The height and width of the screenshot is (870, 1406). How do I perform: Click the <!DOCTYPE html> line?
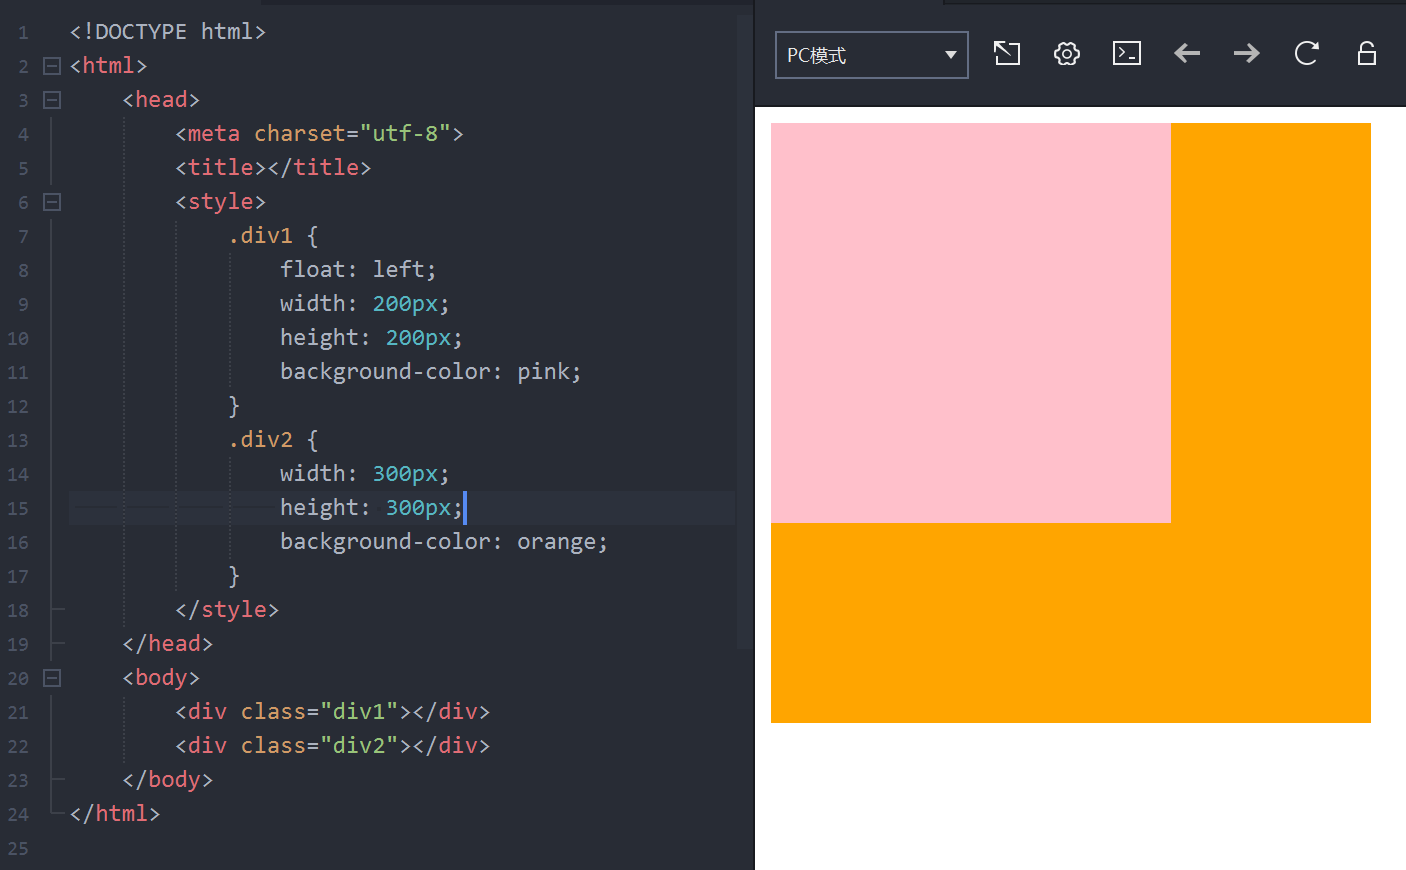coord(168,32)
